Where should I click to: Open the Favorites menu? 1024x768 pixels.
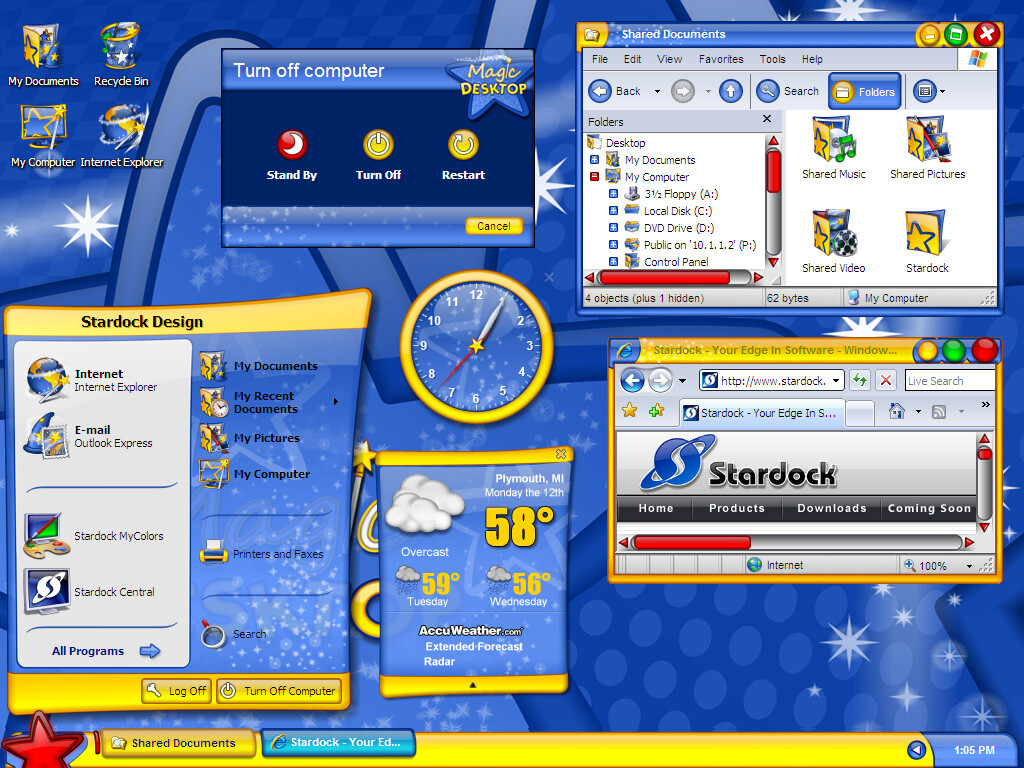(x=721, y=59)
